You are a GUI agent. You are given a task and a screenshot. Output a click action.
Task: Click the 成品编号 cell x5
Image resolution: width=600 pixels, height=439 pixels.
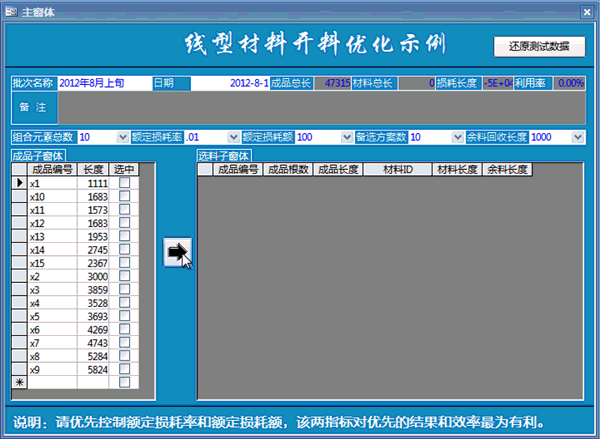point(52,316)
